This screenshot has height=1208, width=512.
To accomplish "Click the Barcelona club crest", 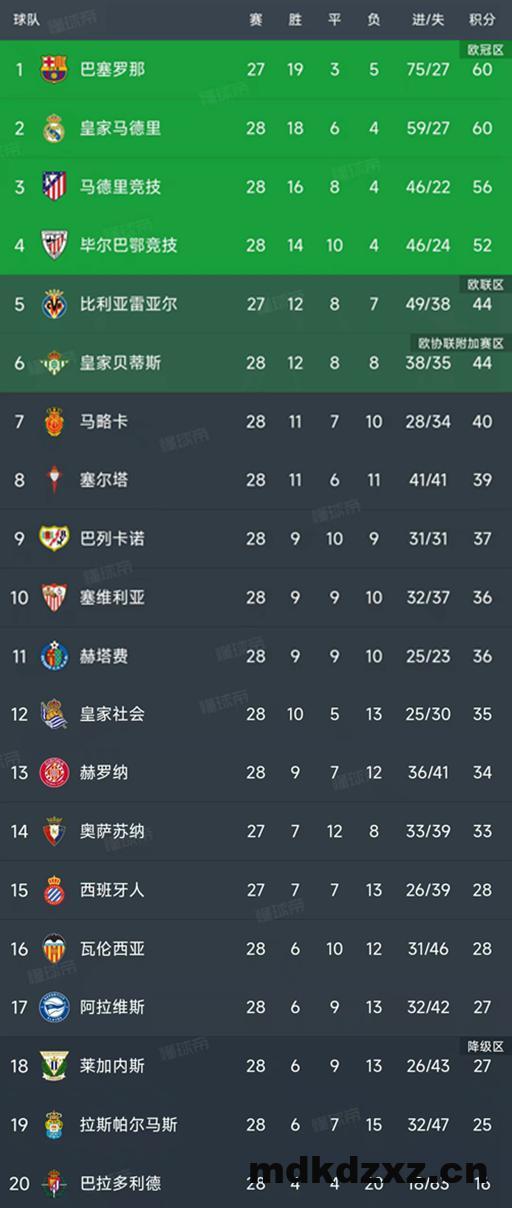I will pyautogui.click(x=54, y=69).
